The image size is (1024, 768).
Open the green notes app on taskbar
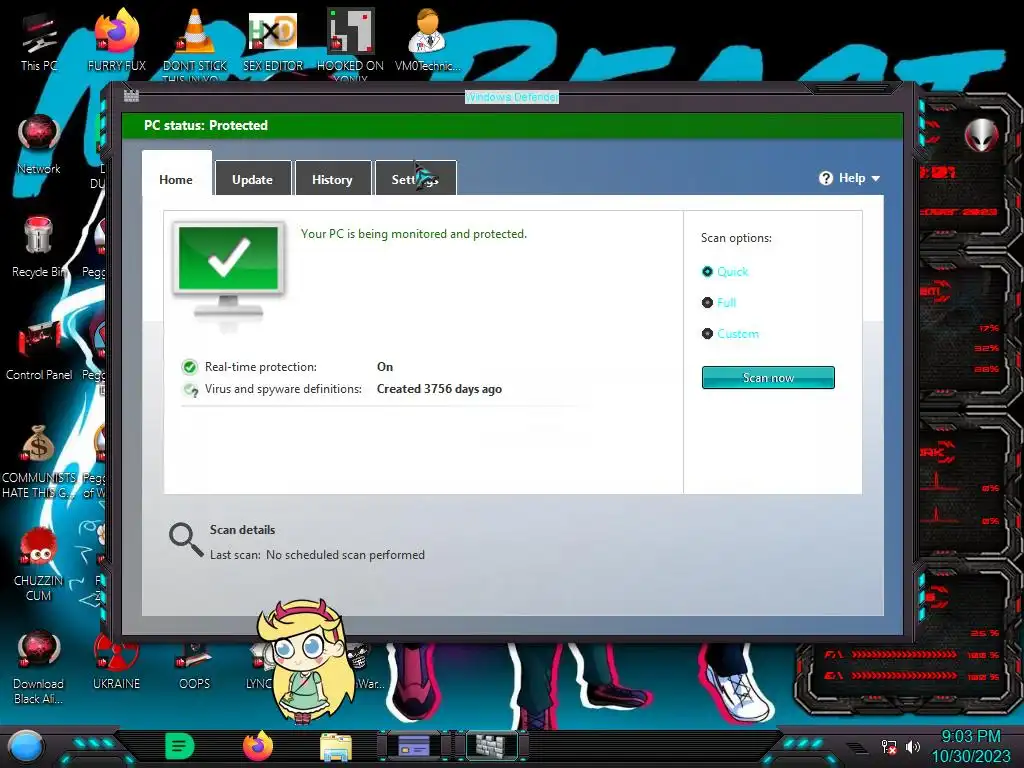(x=180, y=746)
